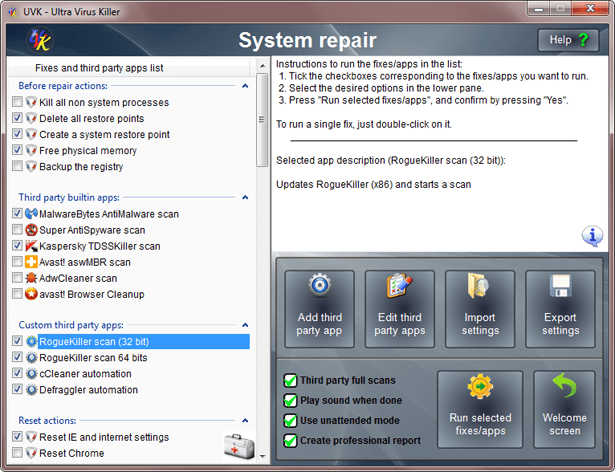The width and height of the screenshot is (615, 472).
Task: Click shield icon beside Create a system restore point
Action: pyautogui.click(x=31, y=135)
